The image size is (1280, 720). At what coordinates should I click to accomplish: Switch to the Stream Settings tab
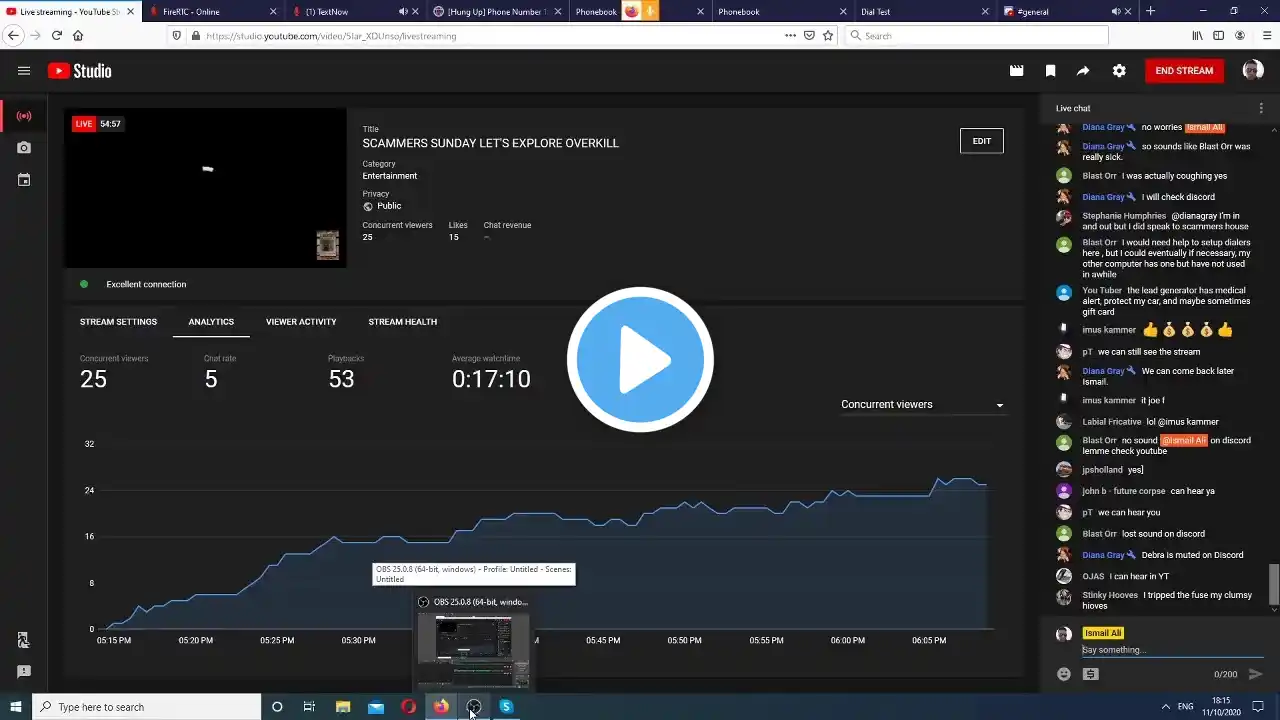click(x=118, y=322)
